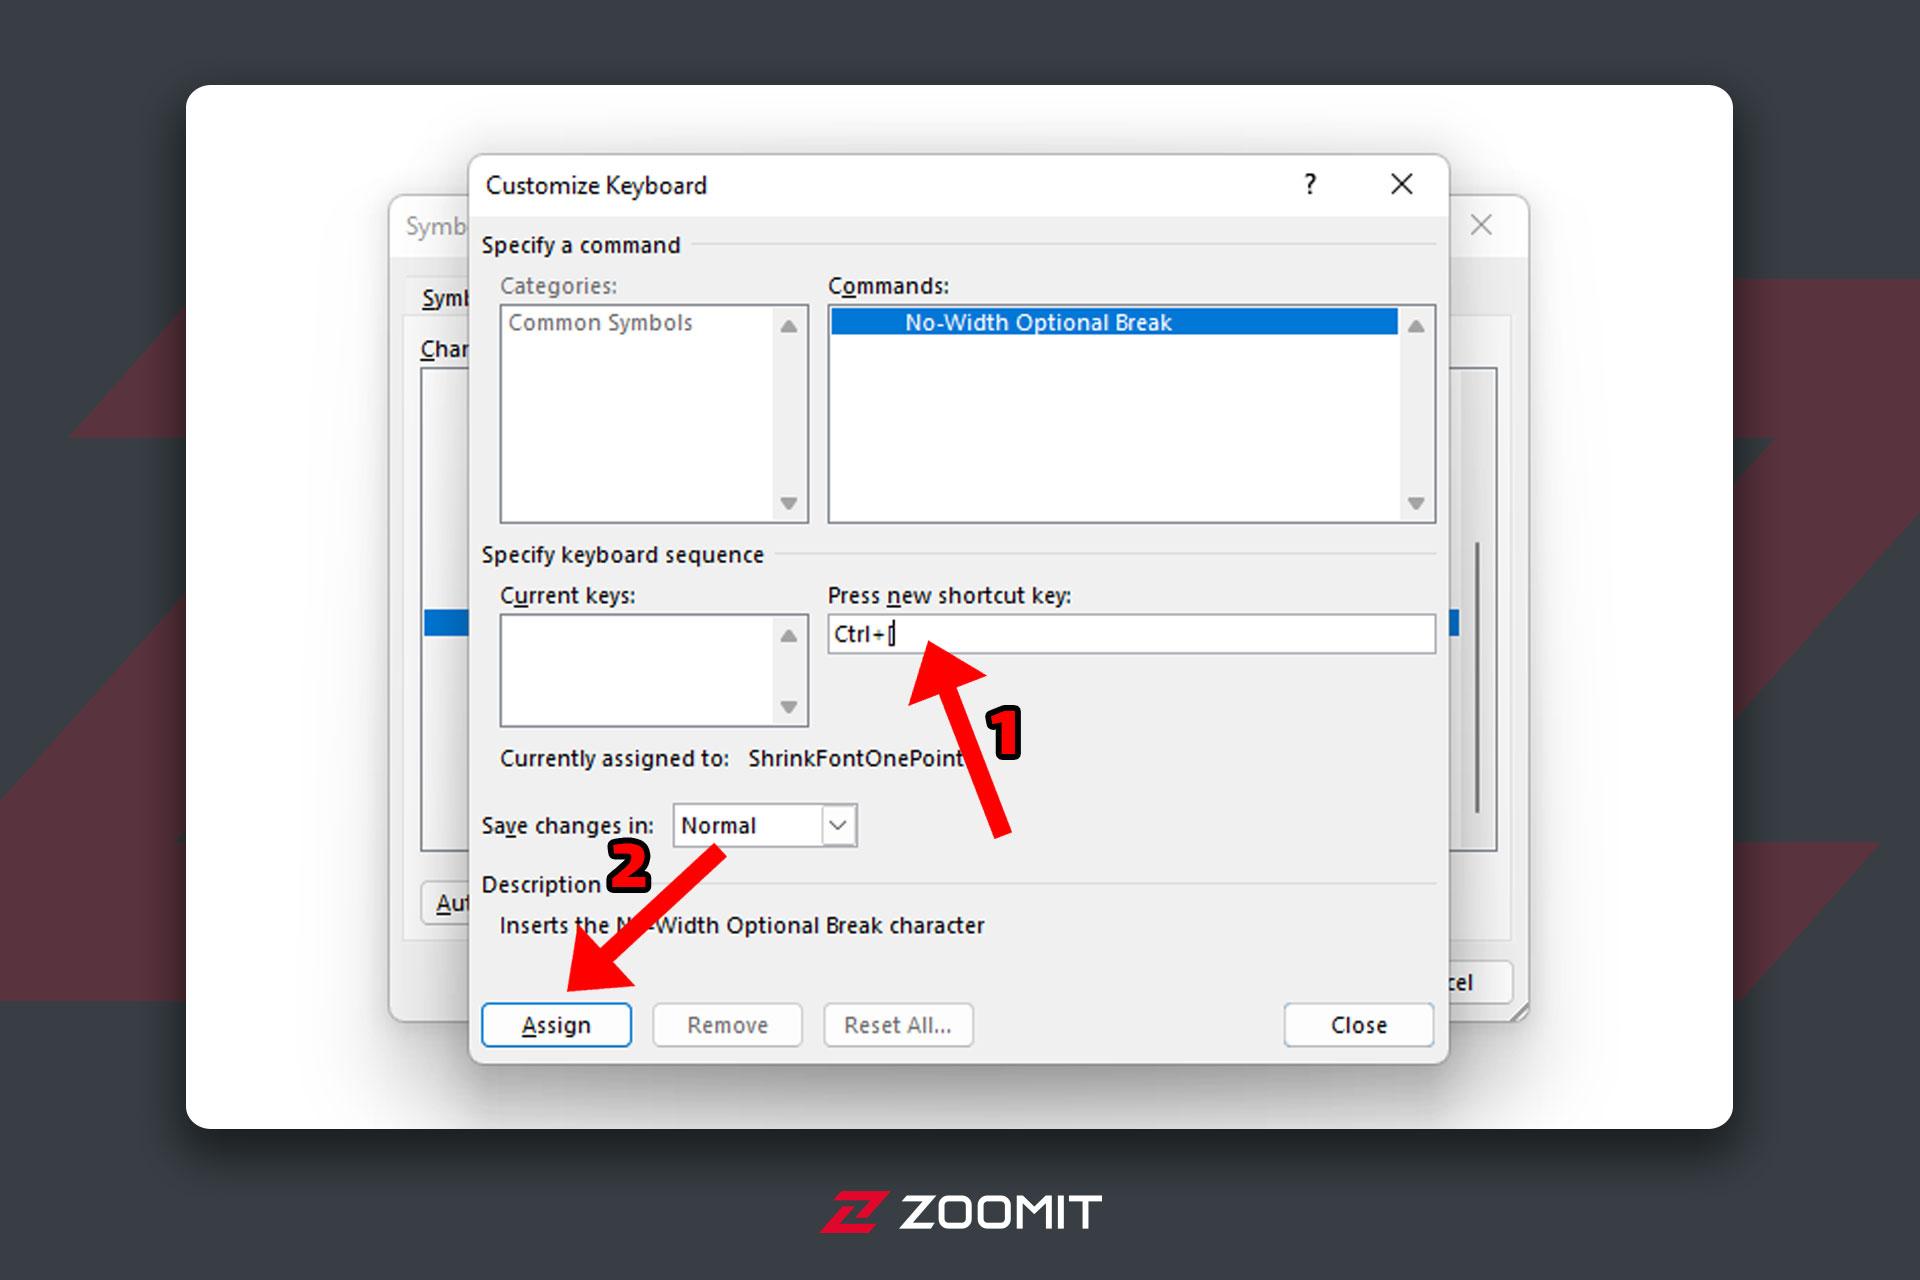Click Categories list scroll down arrow

(789, 503)
